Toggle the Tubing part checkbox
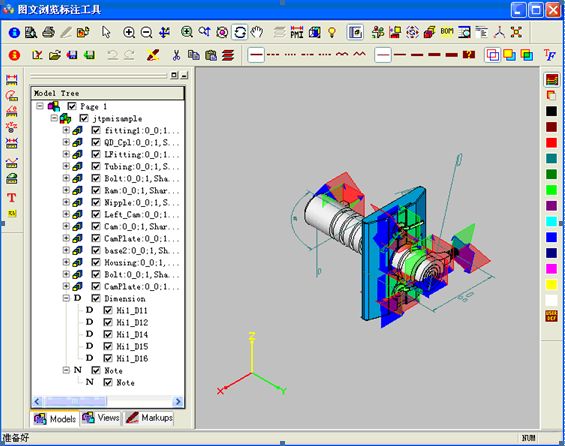This screenshot has height=446, width=565. 96,166
